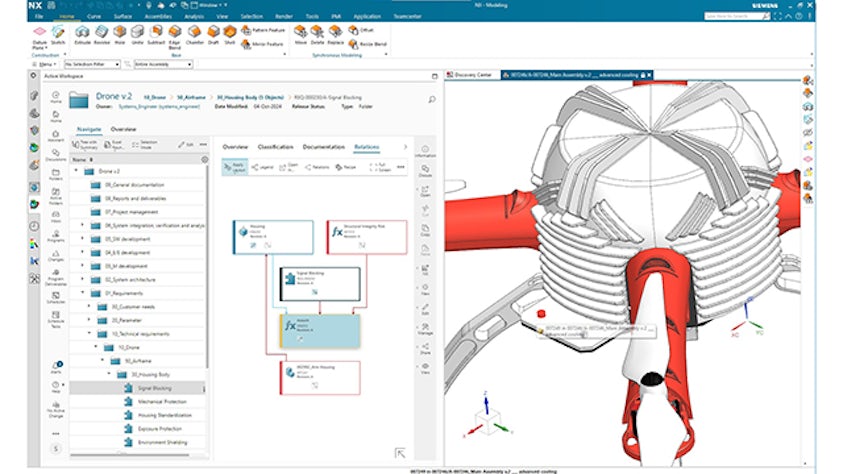
Task: Open tree table settings gear
Action: pos(204,160)
